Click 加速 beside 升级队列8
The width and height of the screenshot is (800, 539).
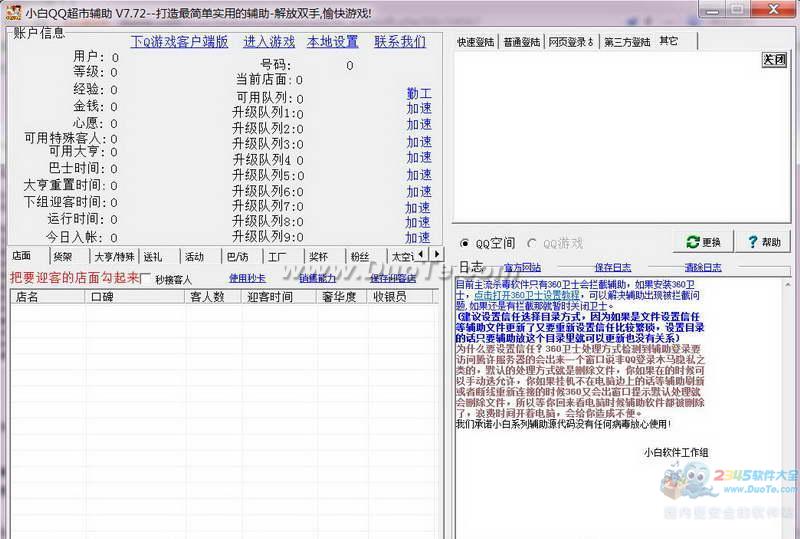tap(418, 223)
